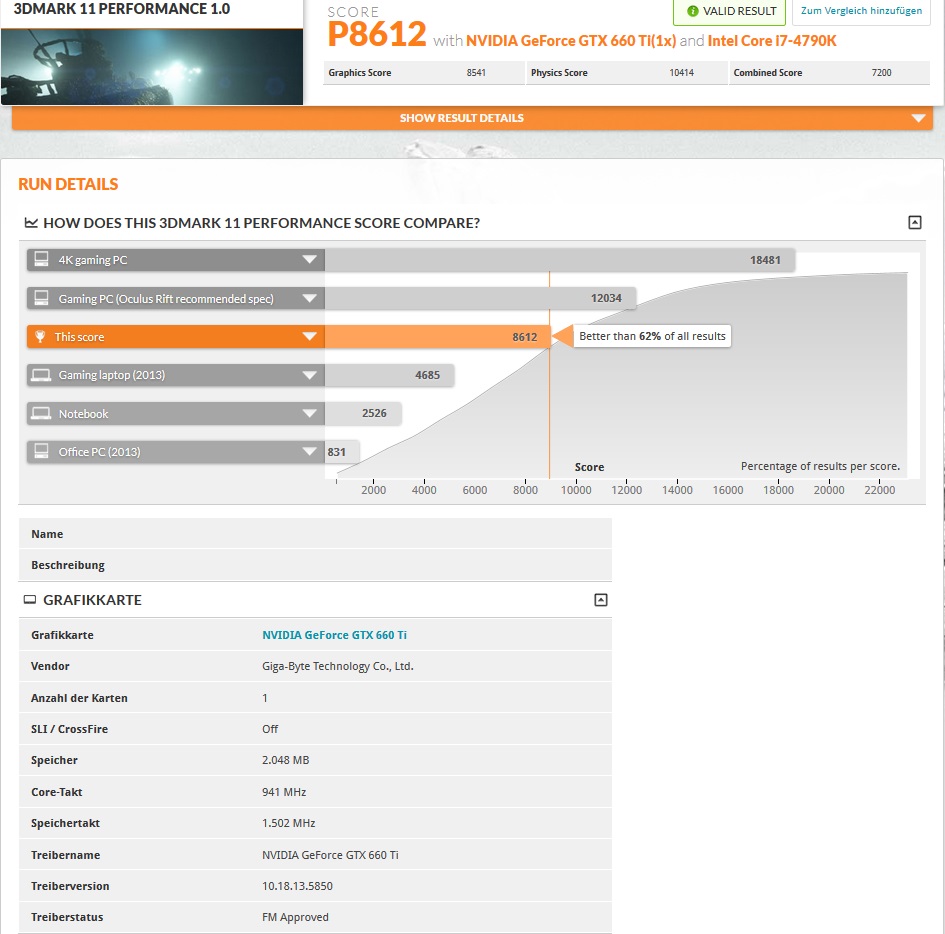This screenshot has height=934, width=945.
Task: Click the Core-Takt 941 MHz value
Action: [284, 792]
